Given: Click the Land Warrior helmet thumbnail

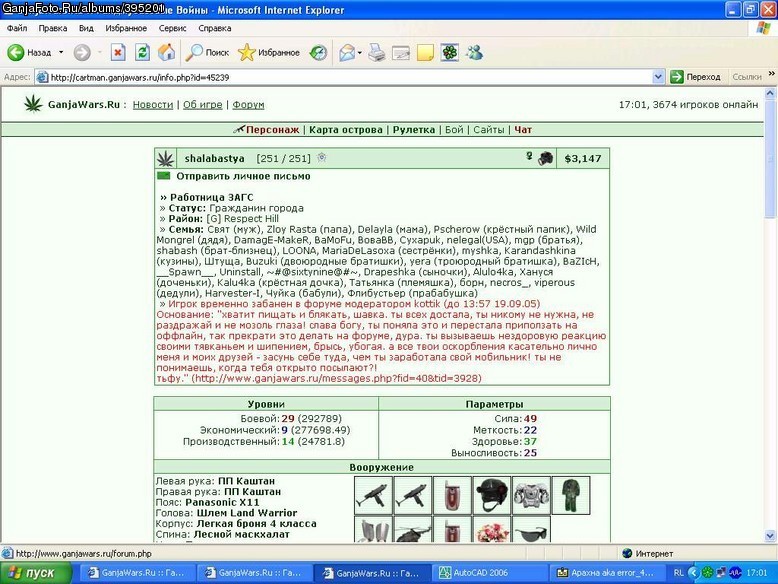Looking at the screenshot, I should coord(492,495).
